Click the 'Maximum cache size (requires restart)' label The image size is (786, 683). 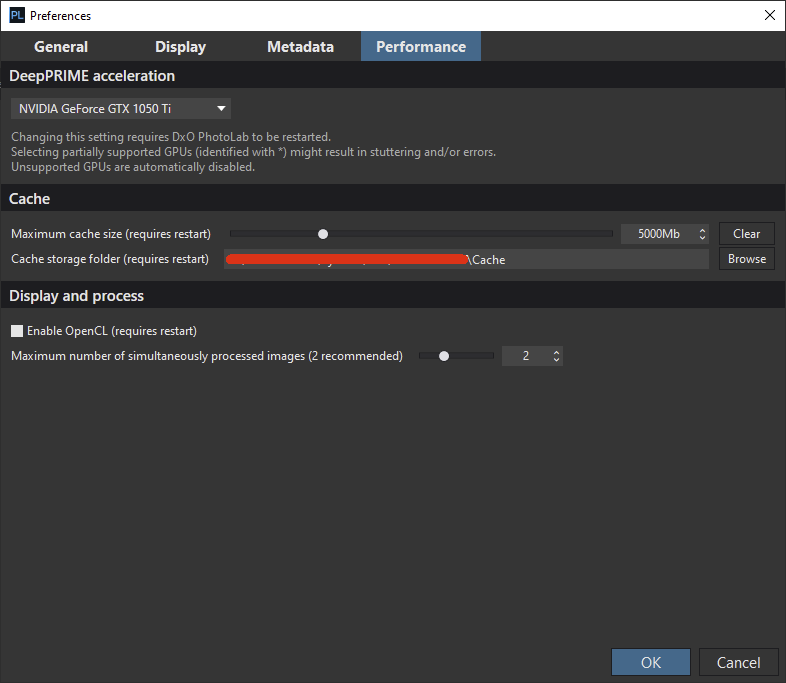point(111,234)
